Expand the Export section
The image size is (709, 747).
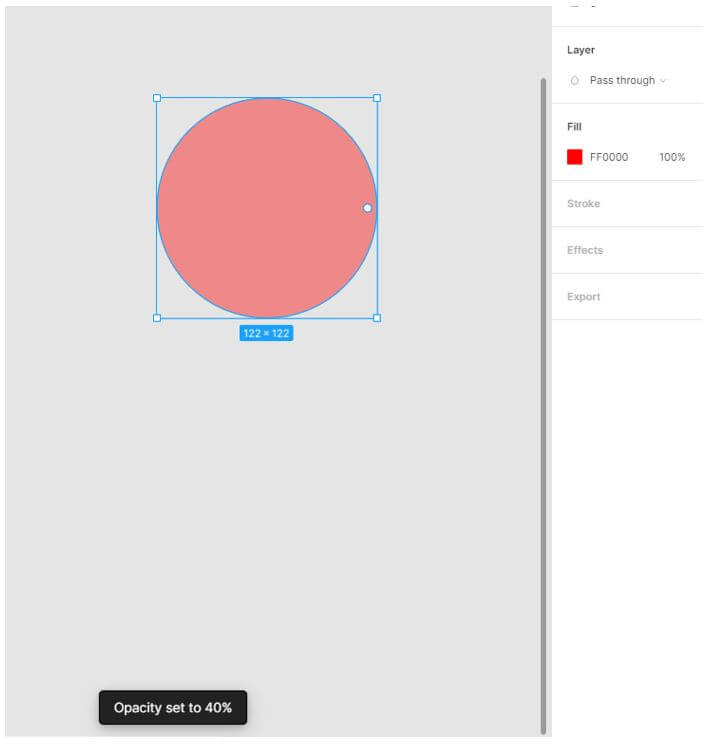[x=583, y=296]
